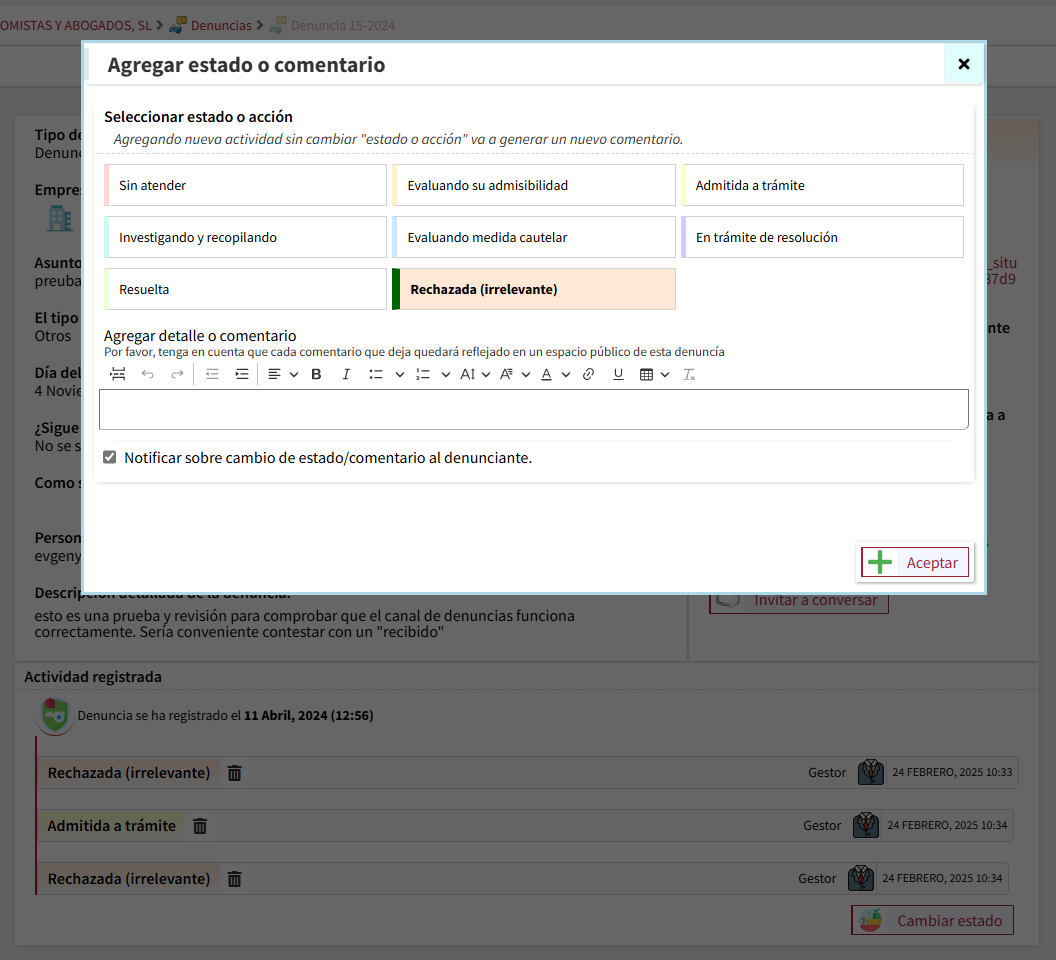The height and width of the screenshot is (960, 1056).
Task: Apply italic formatting in the comment editor
Action: coord(346,374)
